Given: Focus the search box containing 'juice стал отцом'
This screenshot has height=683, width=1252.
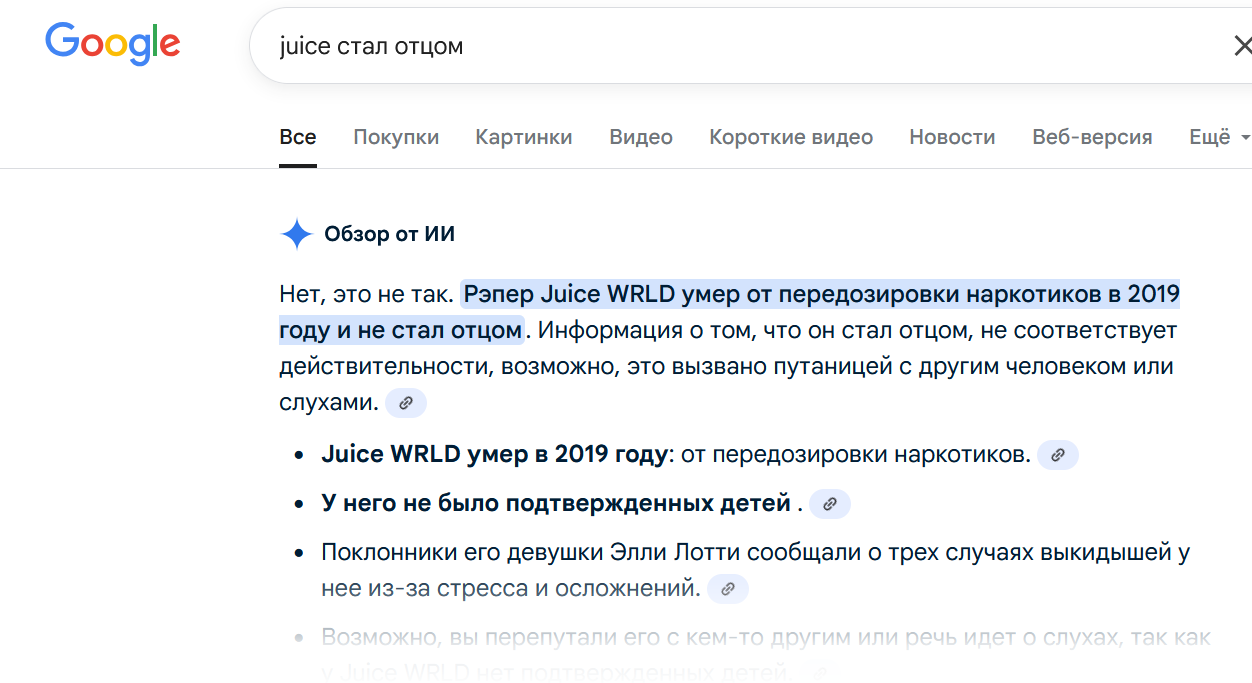Looking at the screenshot, I should tap(750, 46).
